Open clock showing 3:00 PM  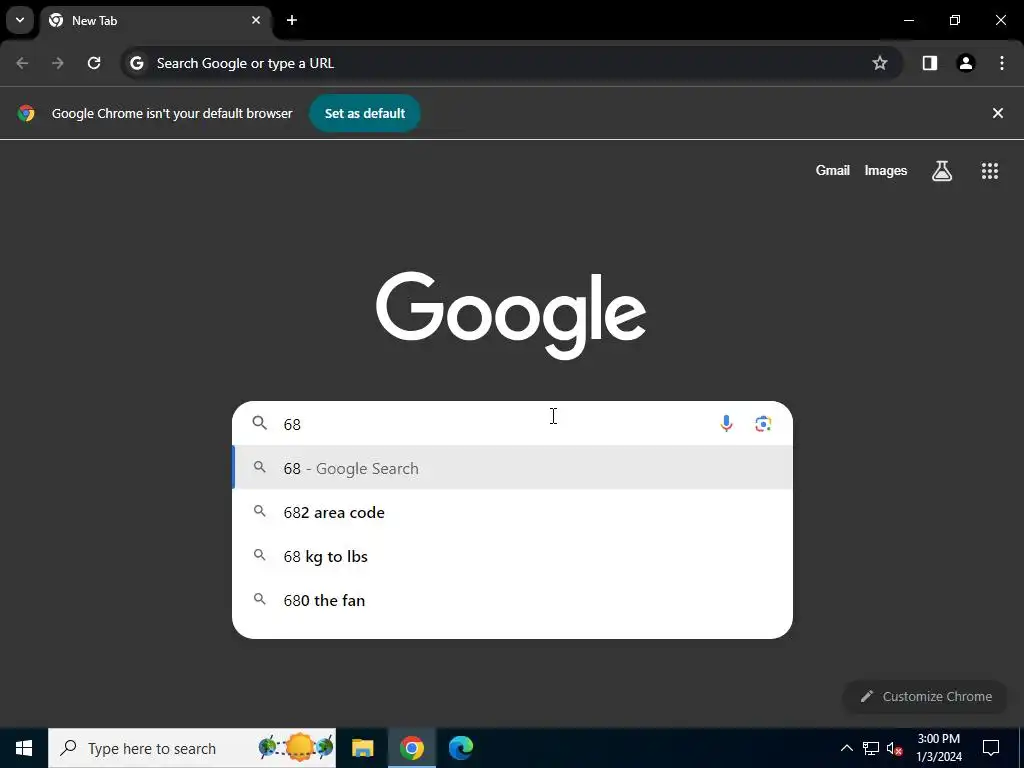pos(939,748)
